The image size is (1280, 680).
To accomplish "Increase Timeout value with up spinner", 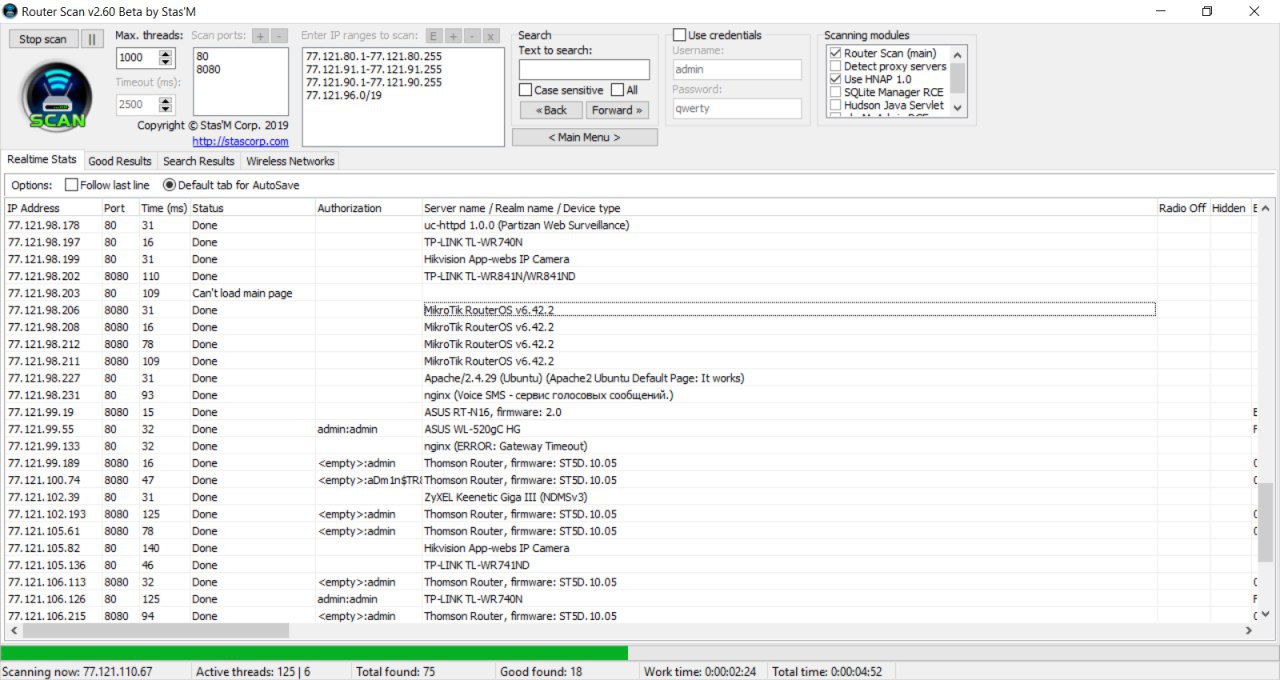I will (x=166, y=100).
